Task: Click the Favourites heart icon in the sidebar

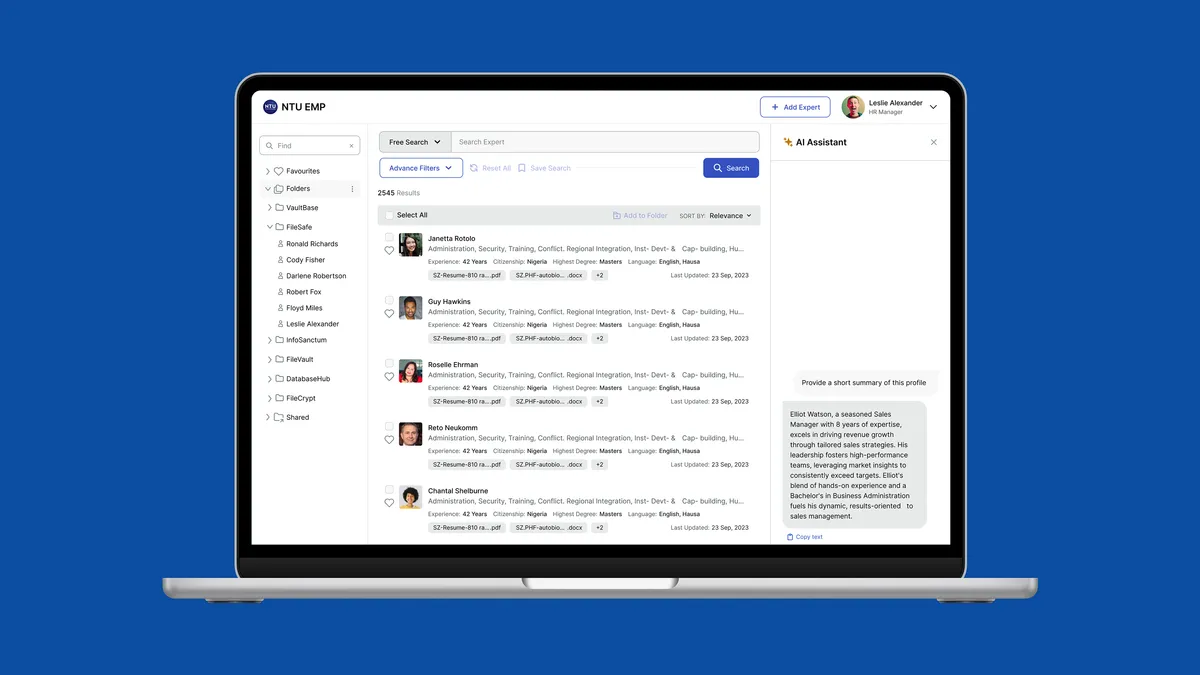Action: coord(279,171)
